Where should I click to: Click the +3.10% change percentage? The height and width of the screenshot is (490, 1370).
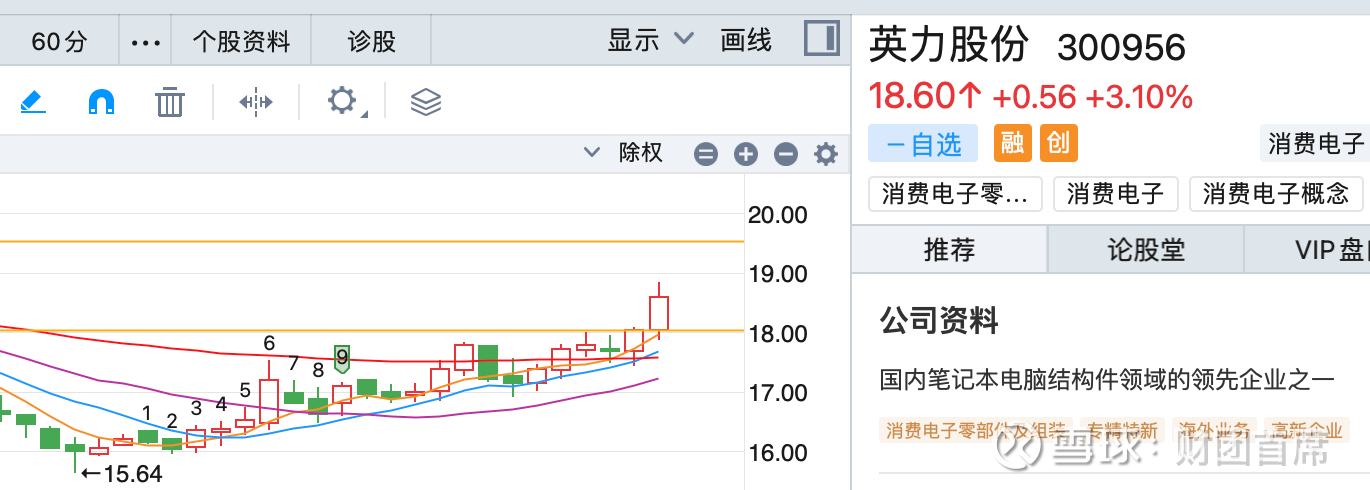(x=1139, y=97)
